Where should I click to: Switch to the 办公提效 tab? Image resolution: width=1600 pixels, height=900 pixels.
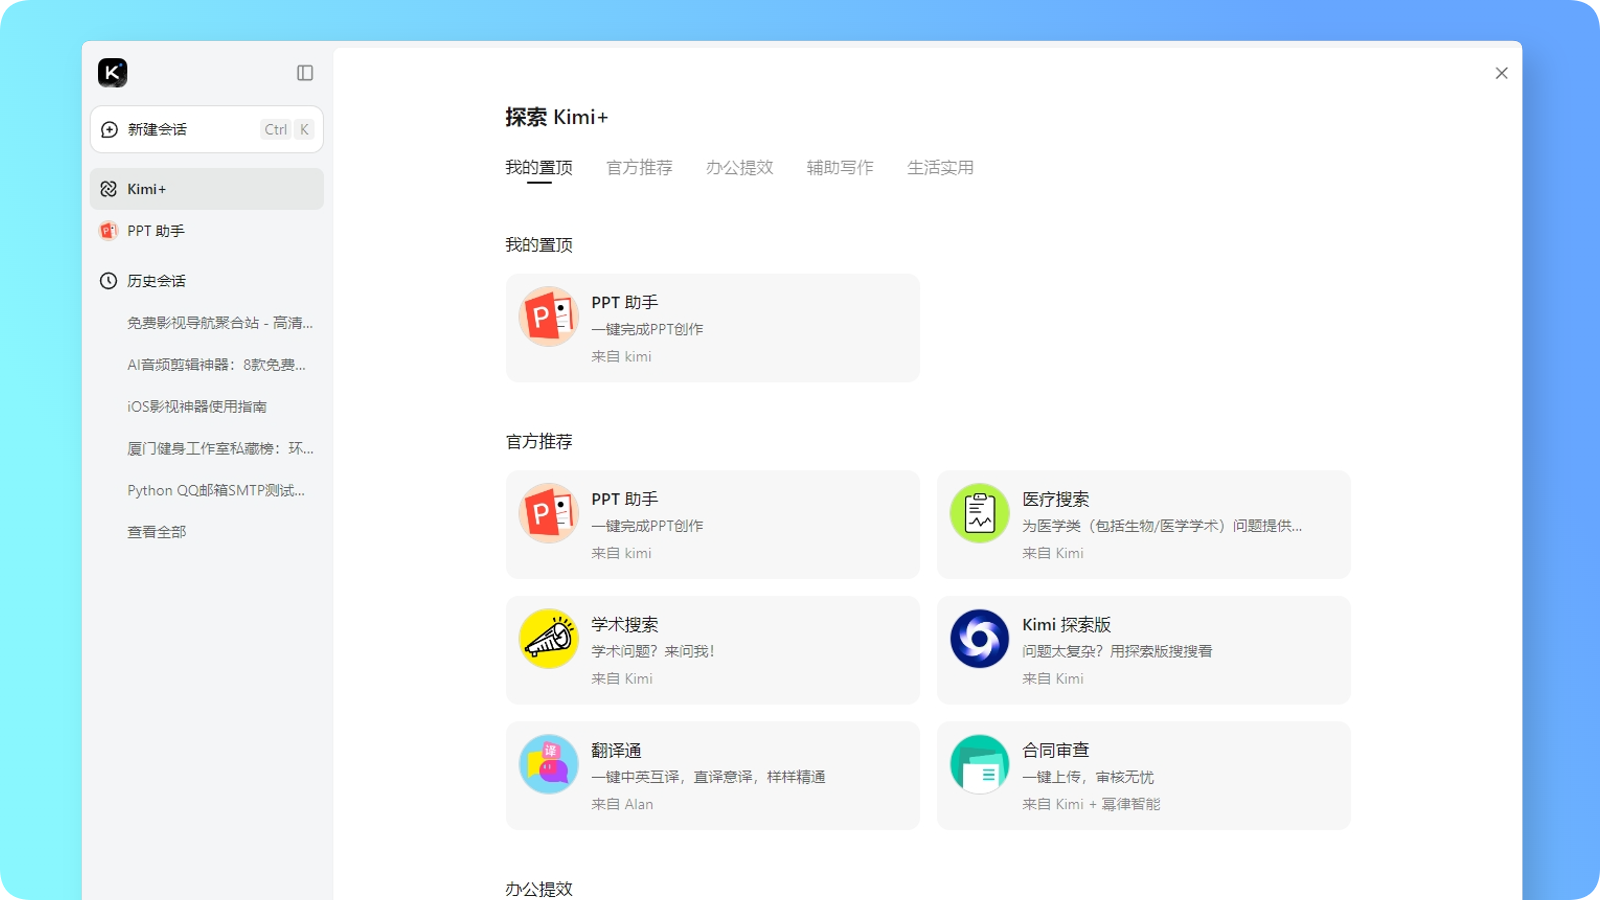[740, 168]
